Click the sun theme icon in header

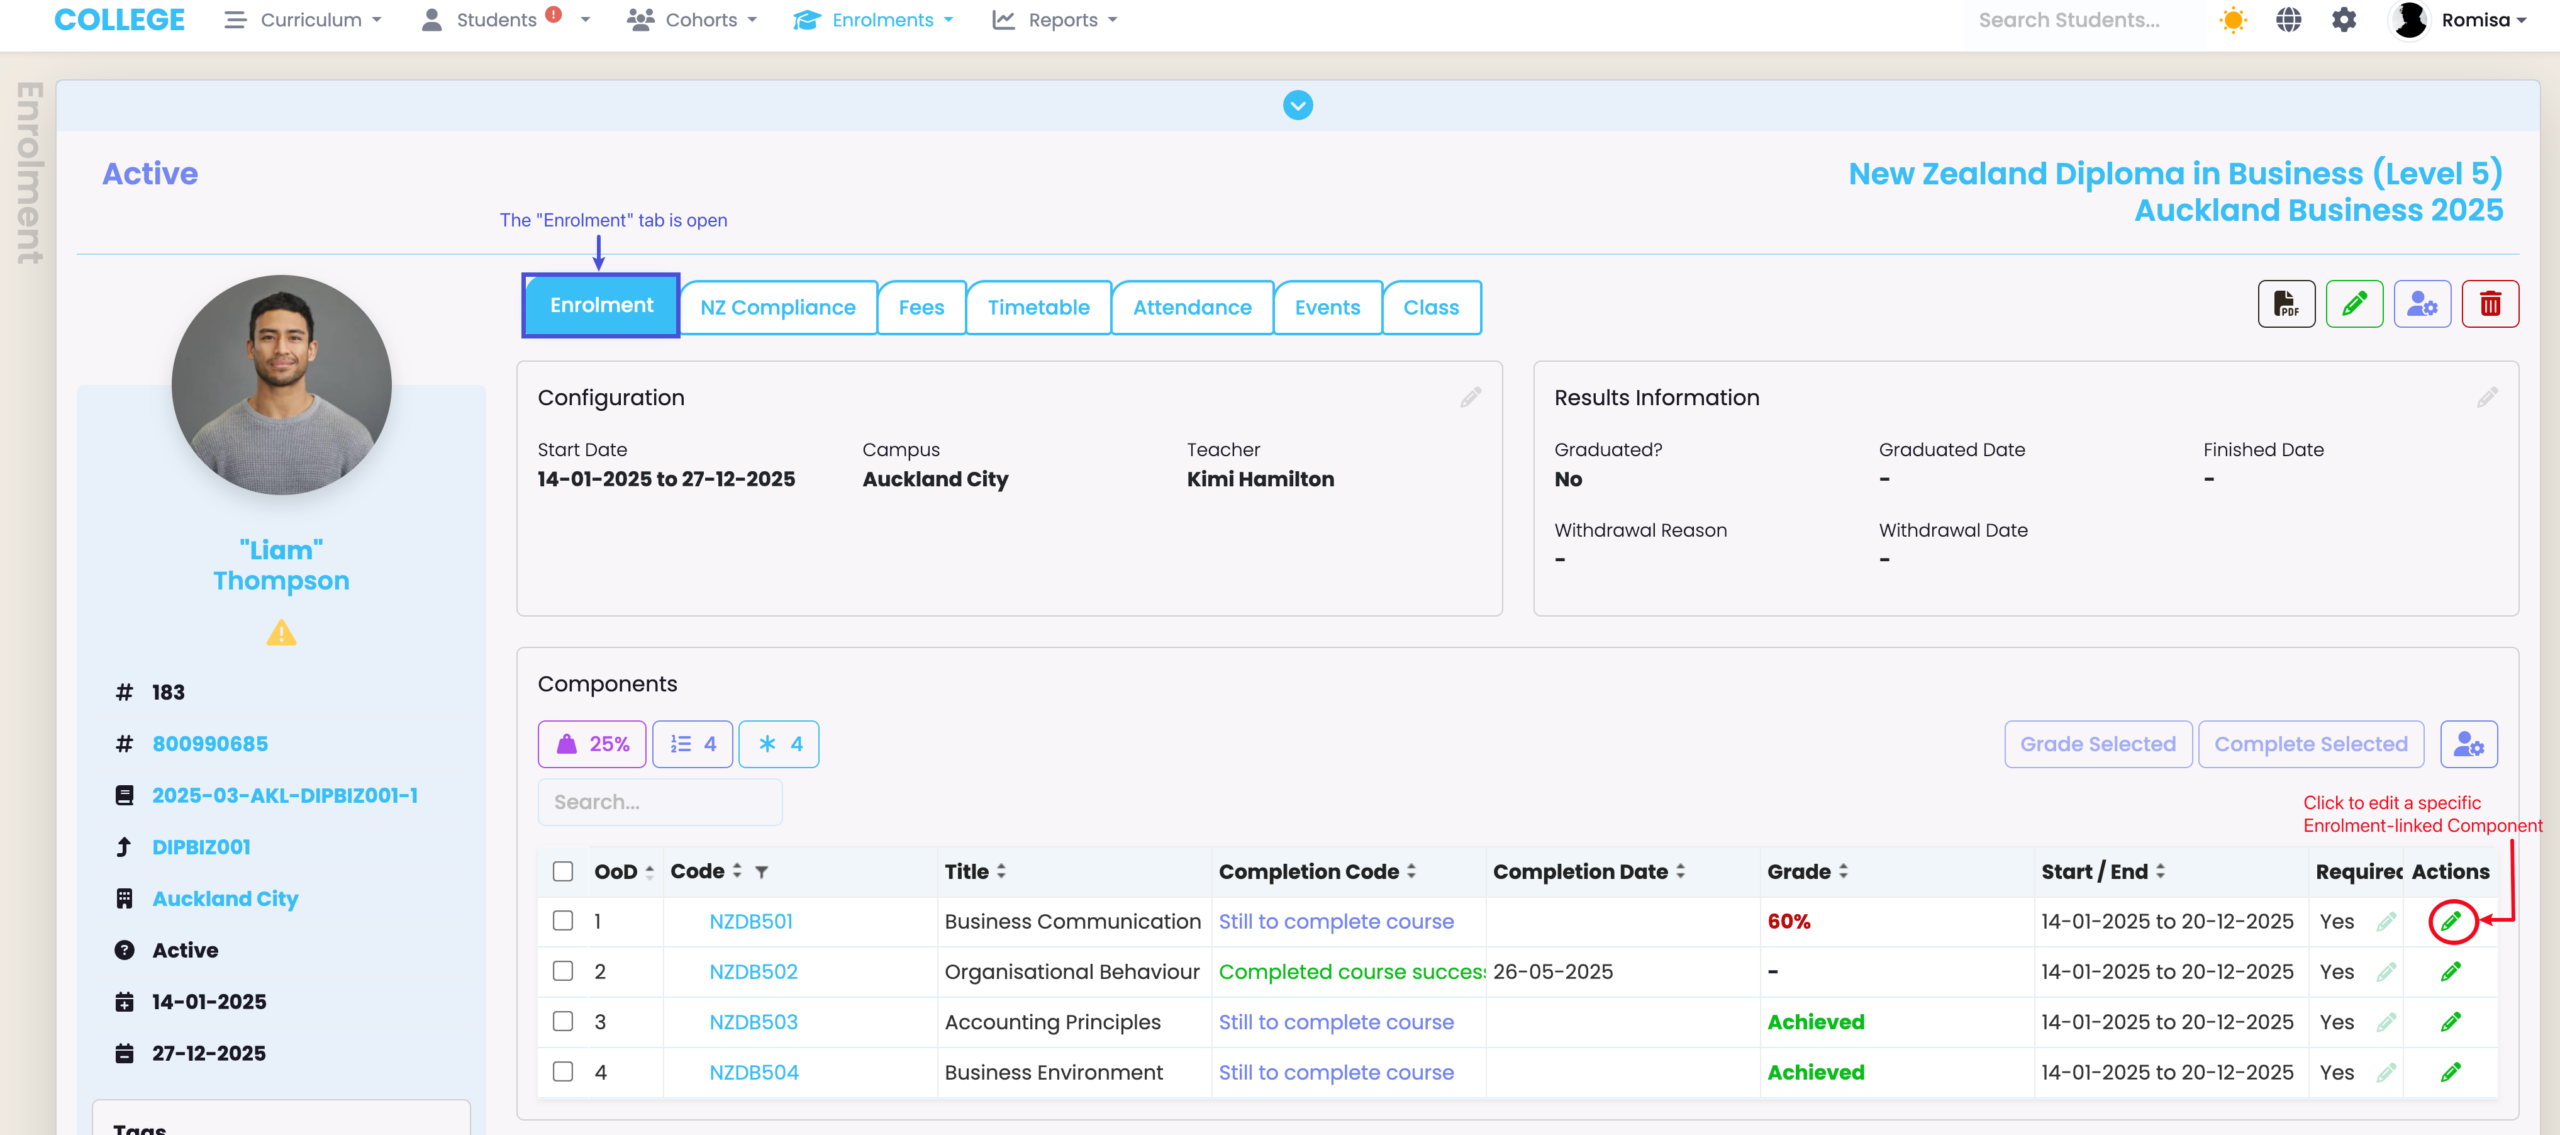pyautogui.click(x=2233, y=20)
